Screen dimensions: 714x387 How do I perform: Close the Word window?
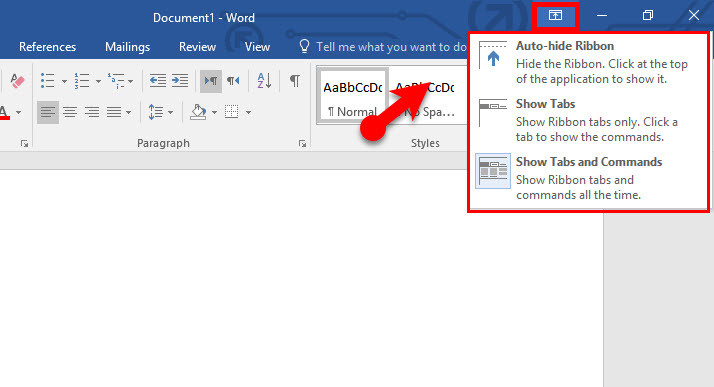(694, 15)
